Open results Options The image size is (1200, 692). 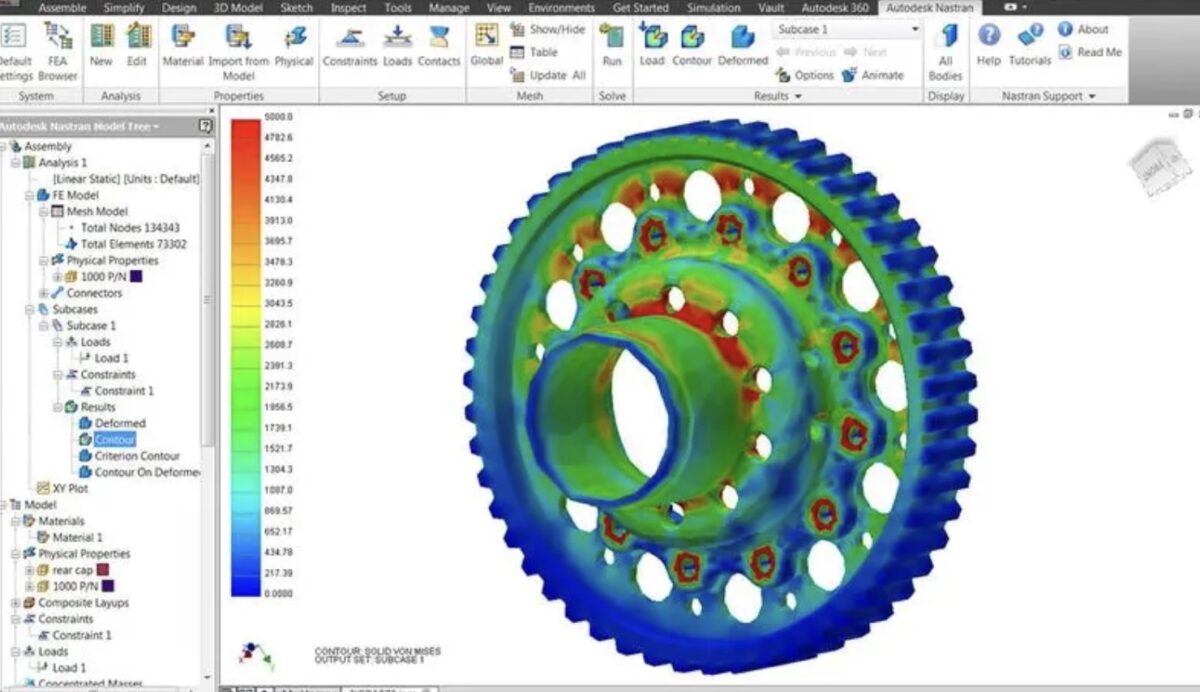coord(806,75)
